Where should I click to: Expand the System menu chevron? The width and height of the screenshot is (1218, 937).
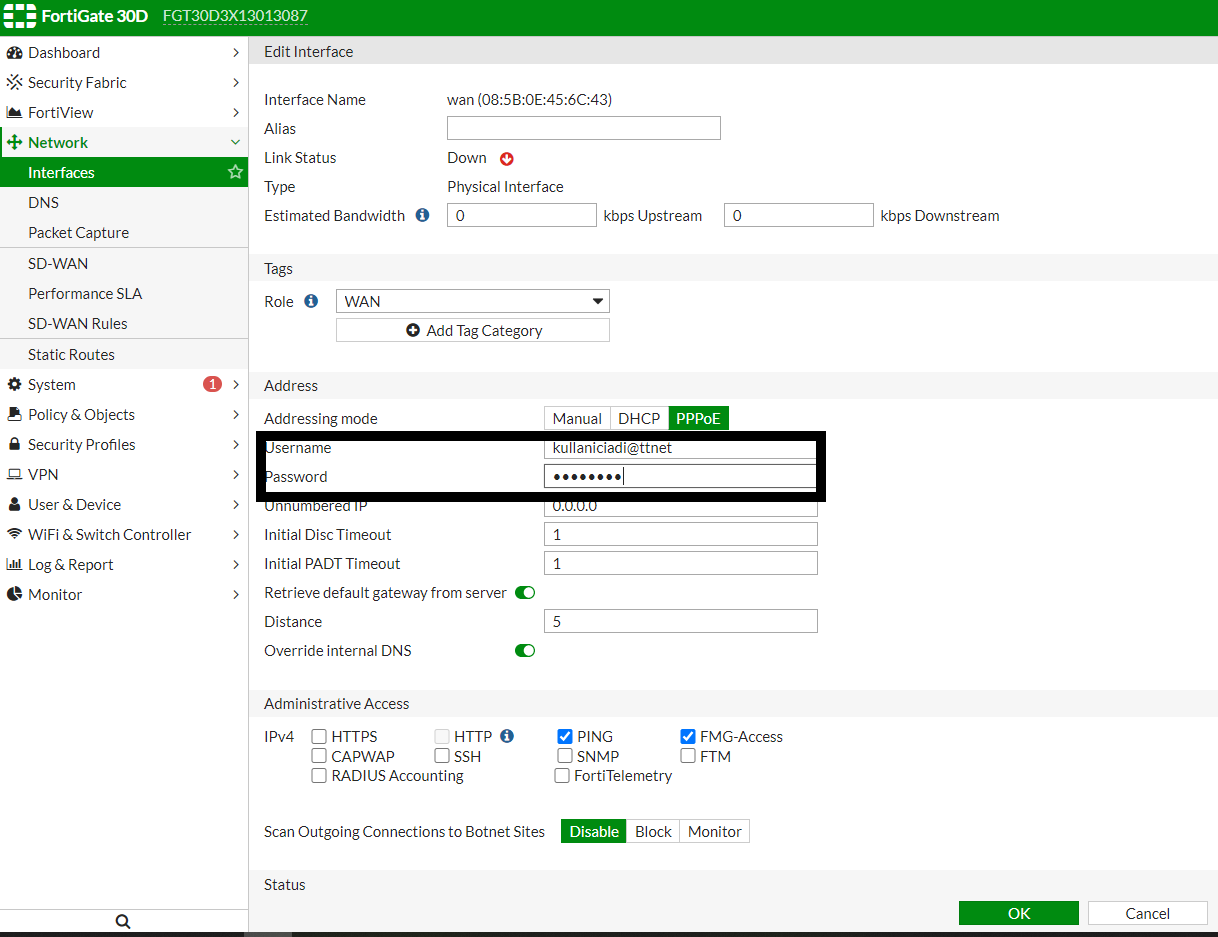tap(235, 385)
